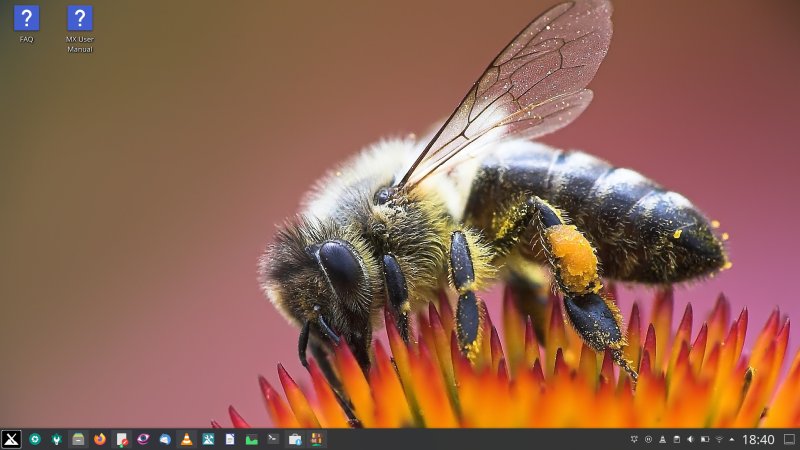Screen dimensions: 800x450
Task: Click the star-shaped tray icon
Action: (x=634, y=439)
